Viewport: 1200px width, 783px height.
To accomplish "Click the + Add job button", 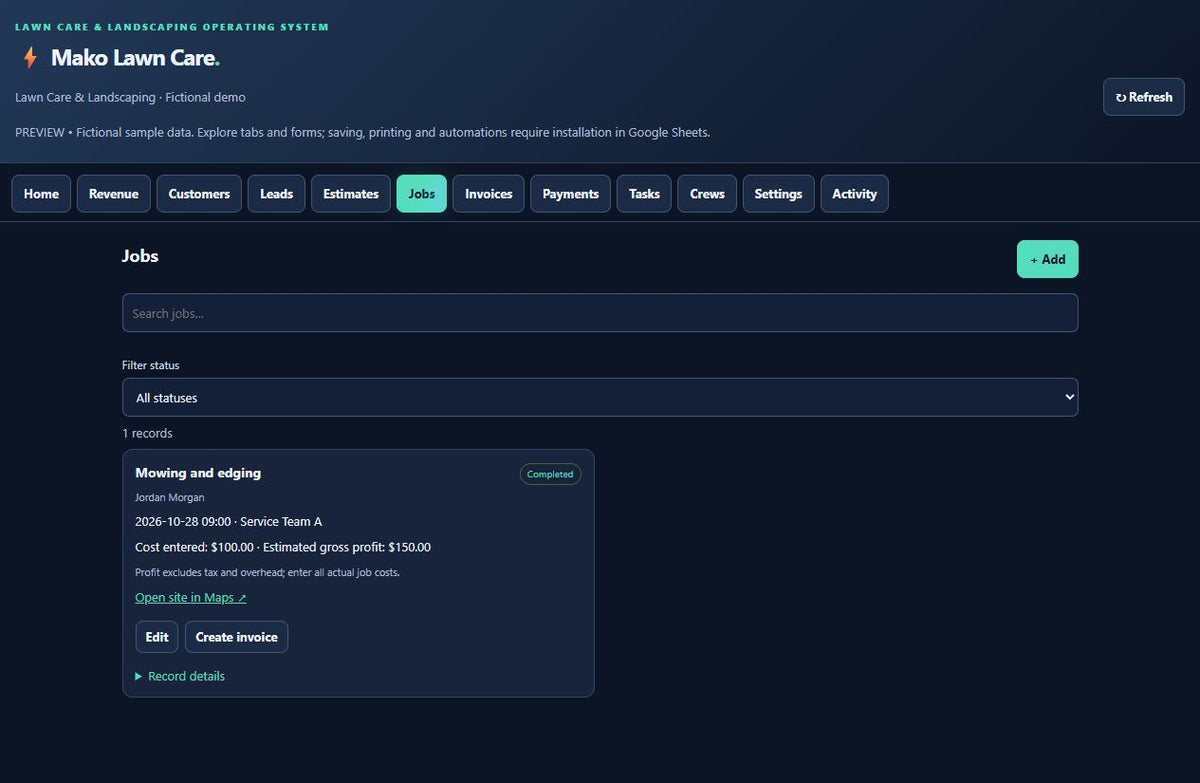I will pyautogui.click(x=1047, y=259).
